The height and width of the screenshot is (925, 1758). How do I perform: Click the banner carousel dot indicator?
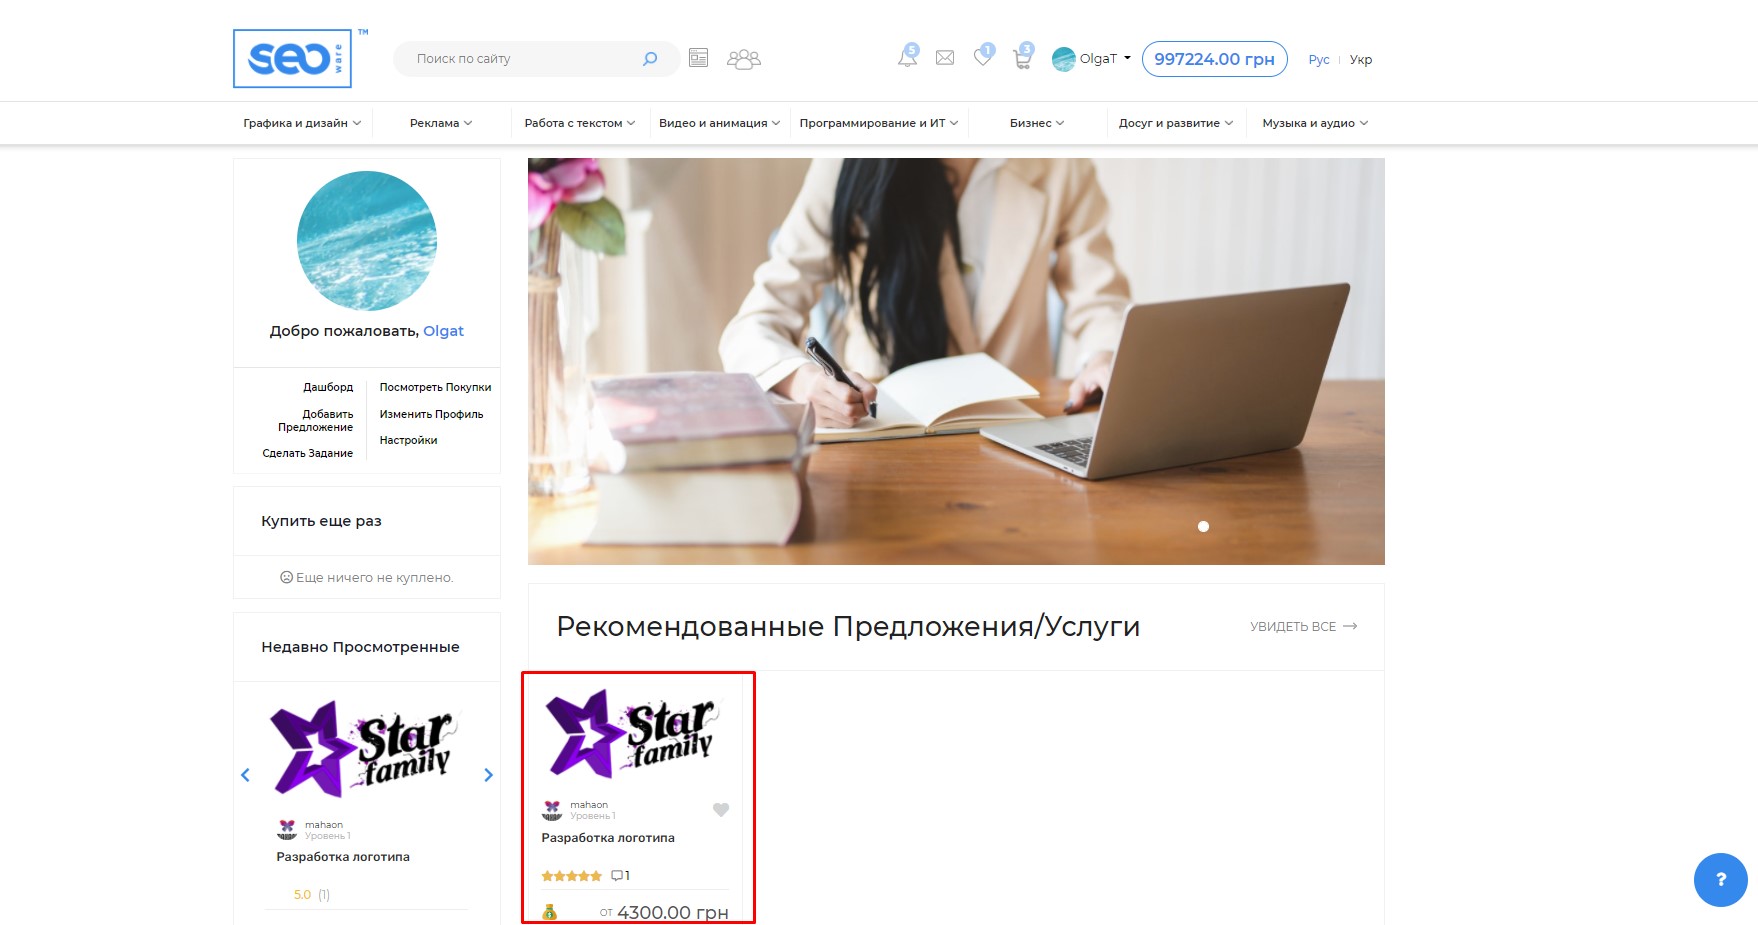click(x=1203, y=527)
